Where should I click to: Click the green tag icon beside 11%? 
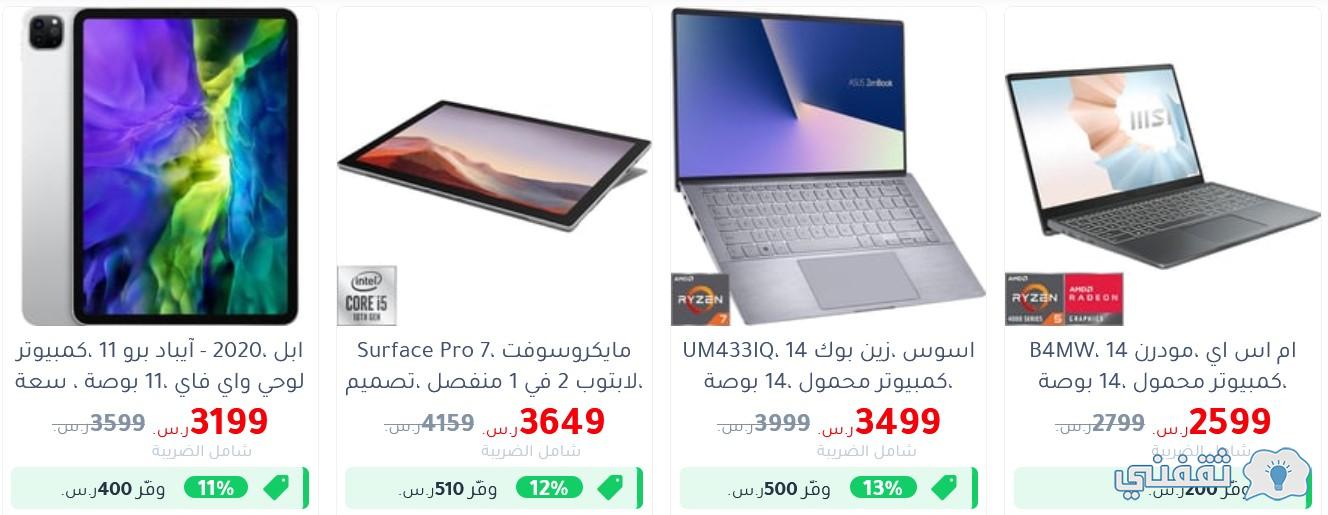pos(277,488)
